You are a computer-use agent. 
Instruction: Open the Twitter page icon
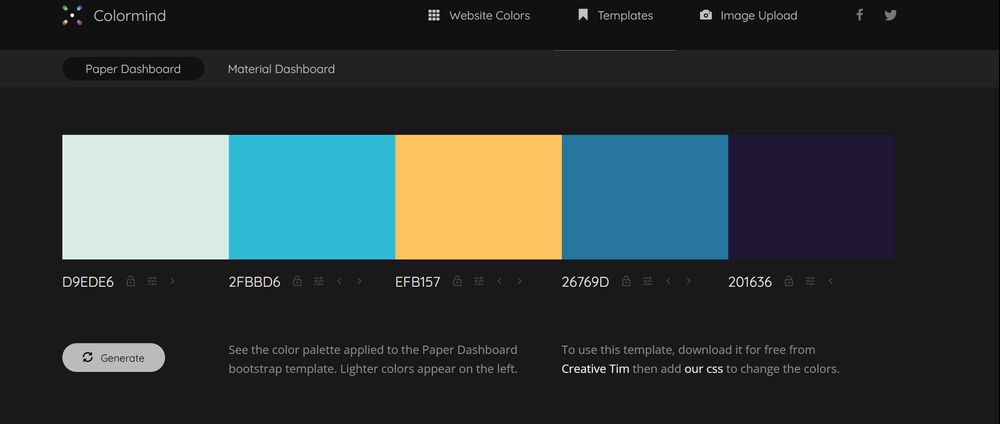coord(890,15)
